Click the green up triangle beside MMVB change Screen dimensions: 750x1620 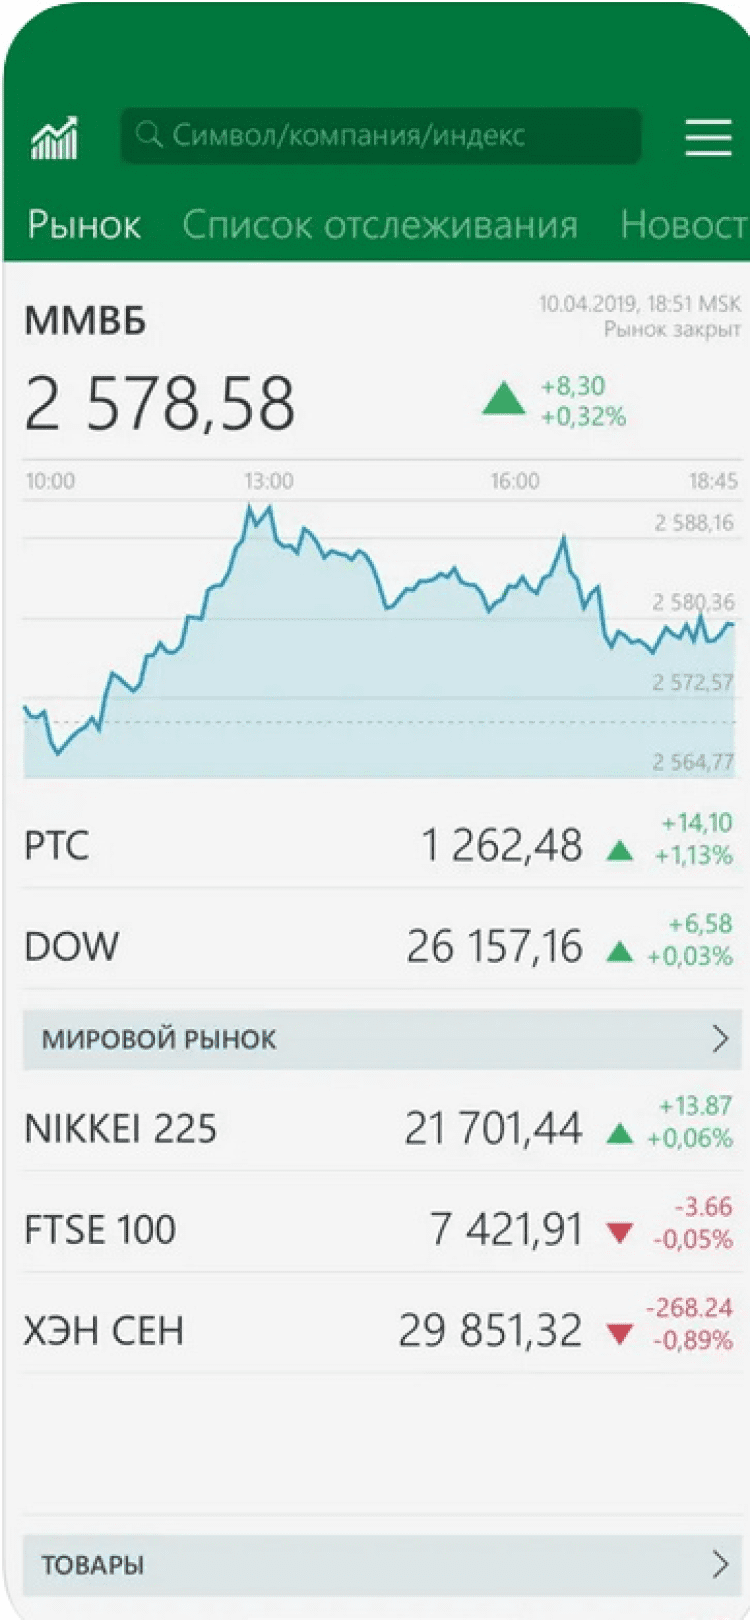(504, 398)
